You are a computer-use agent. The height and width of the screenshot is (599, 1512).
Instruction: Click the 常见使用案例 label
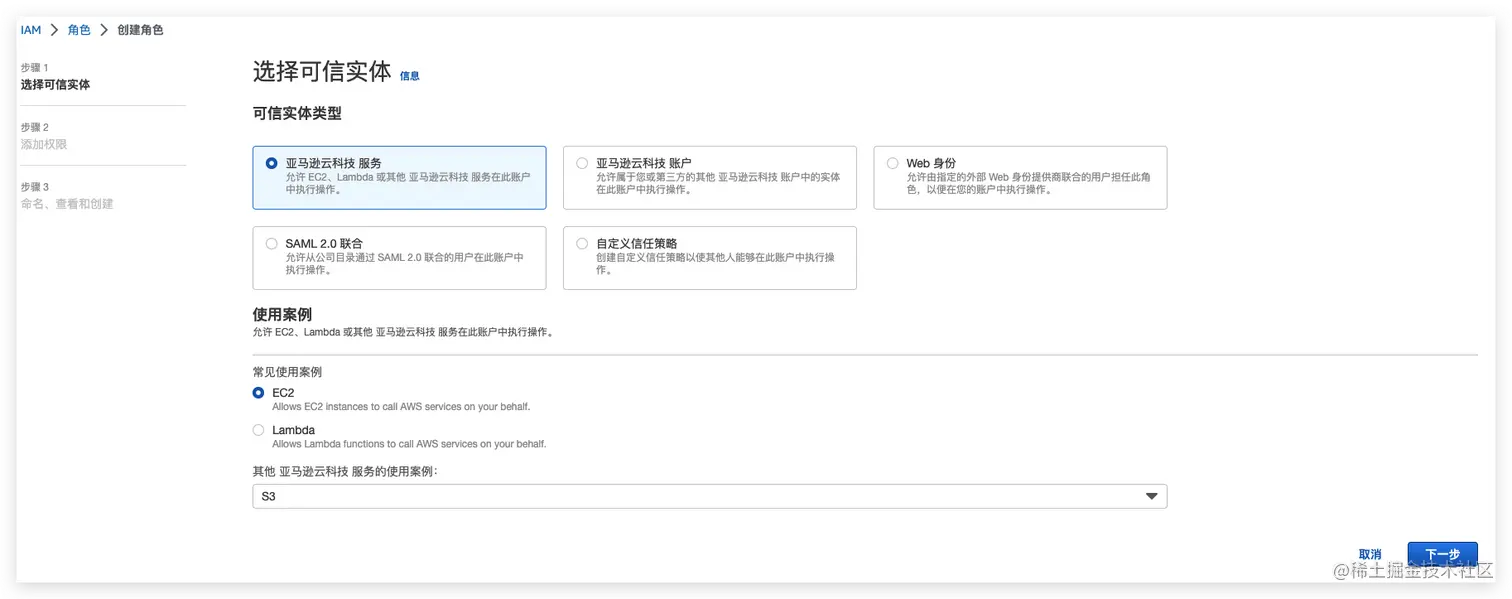[287, 372]
